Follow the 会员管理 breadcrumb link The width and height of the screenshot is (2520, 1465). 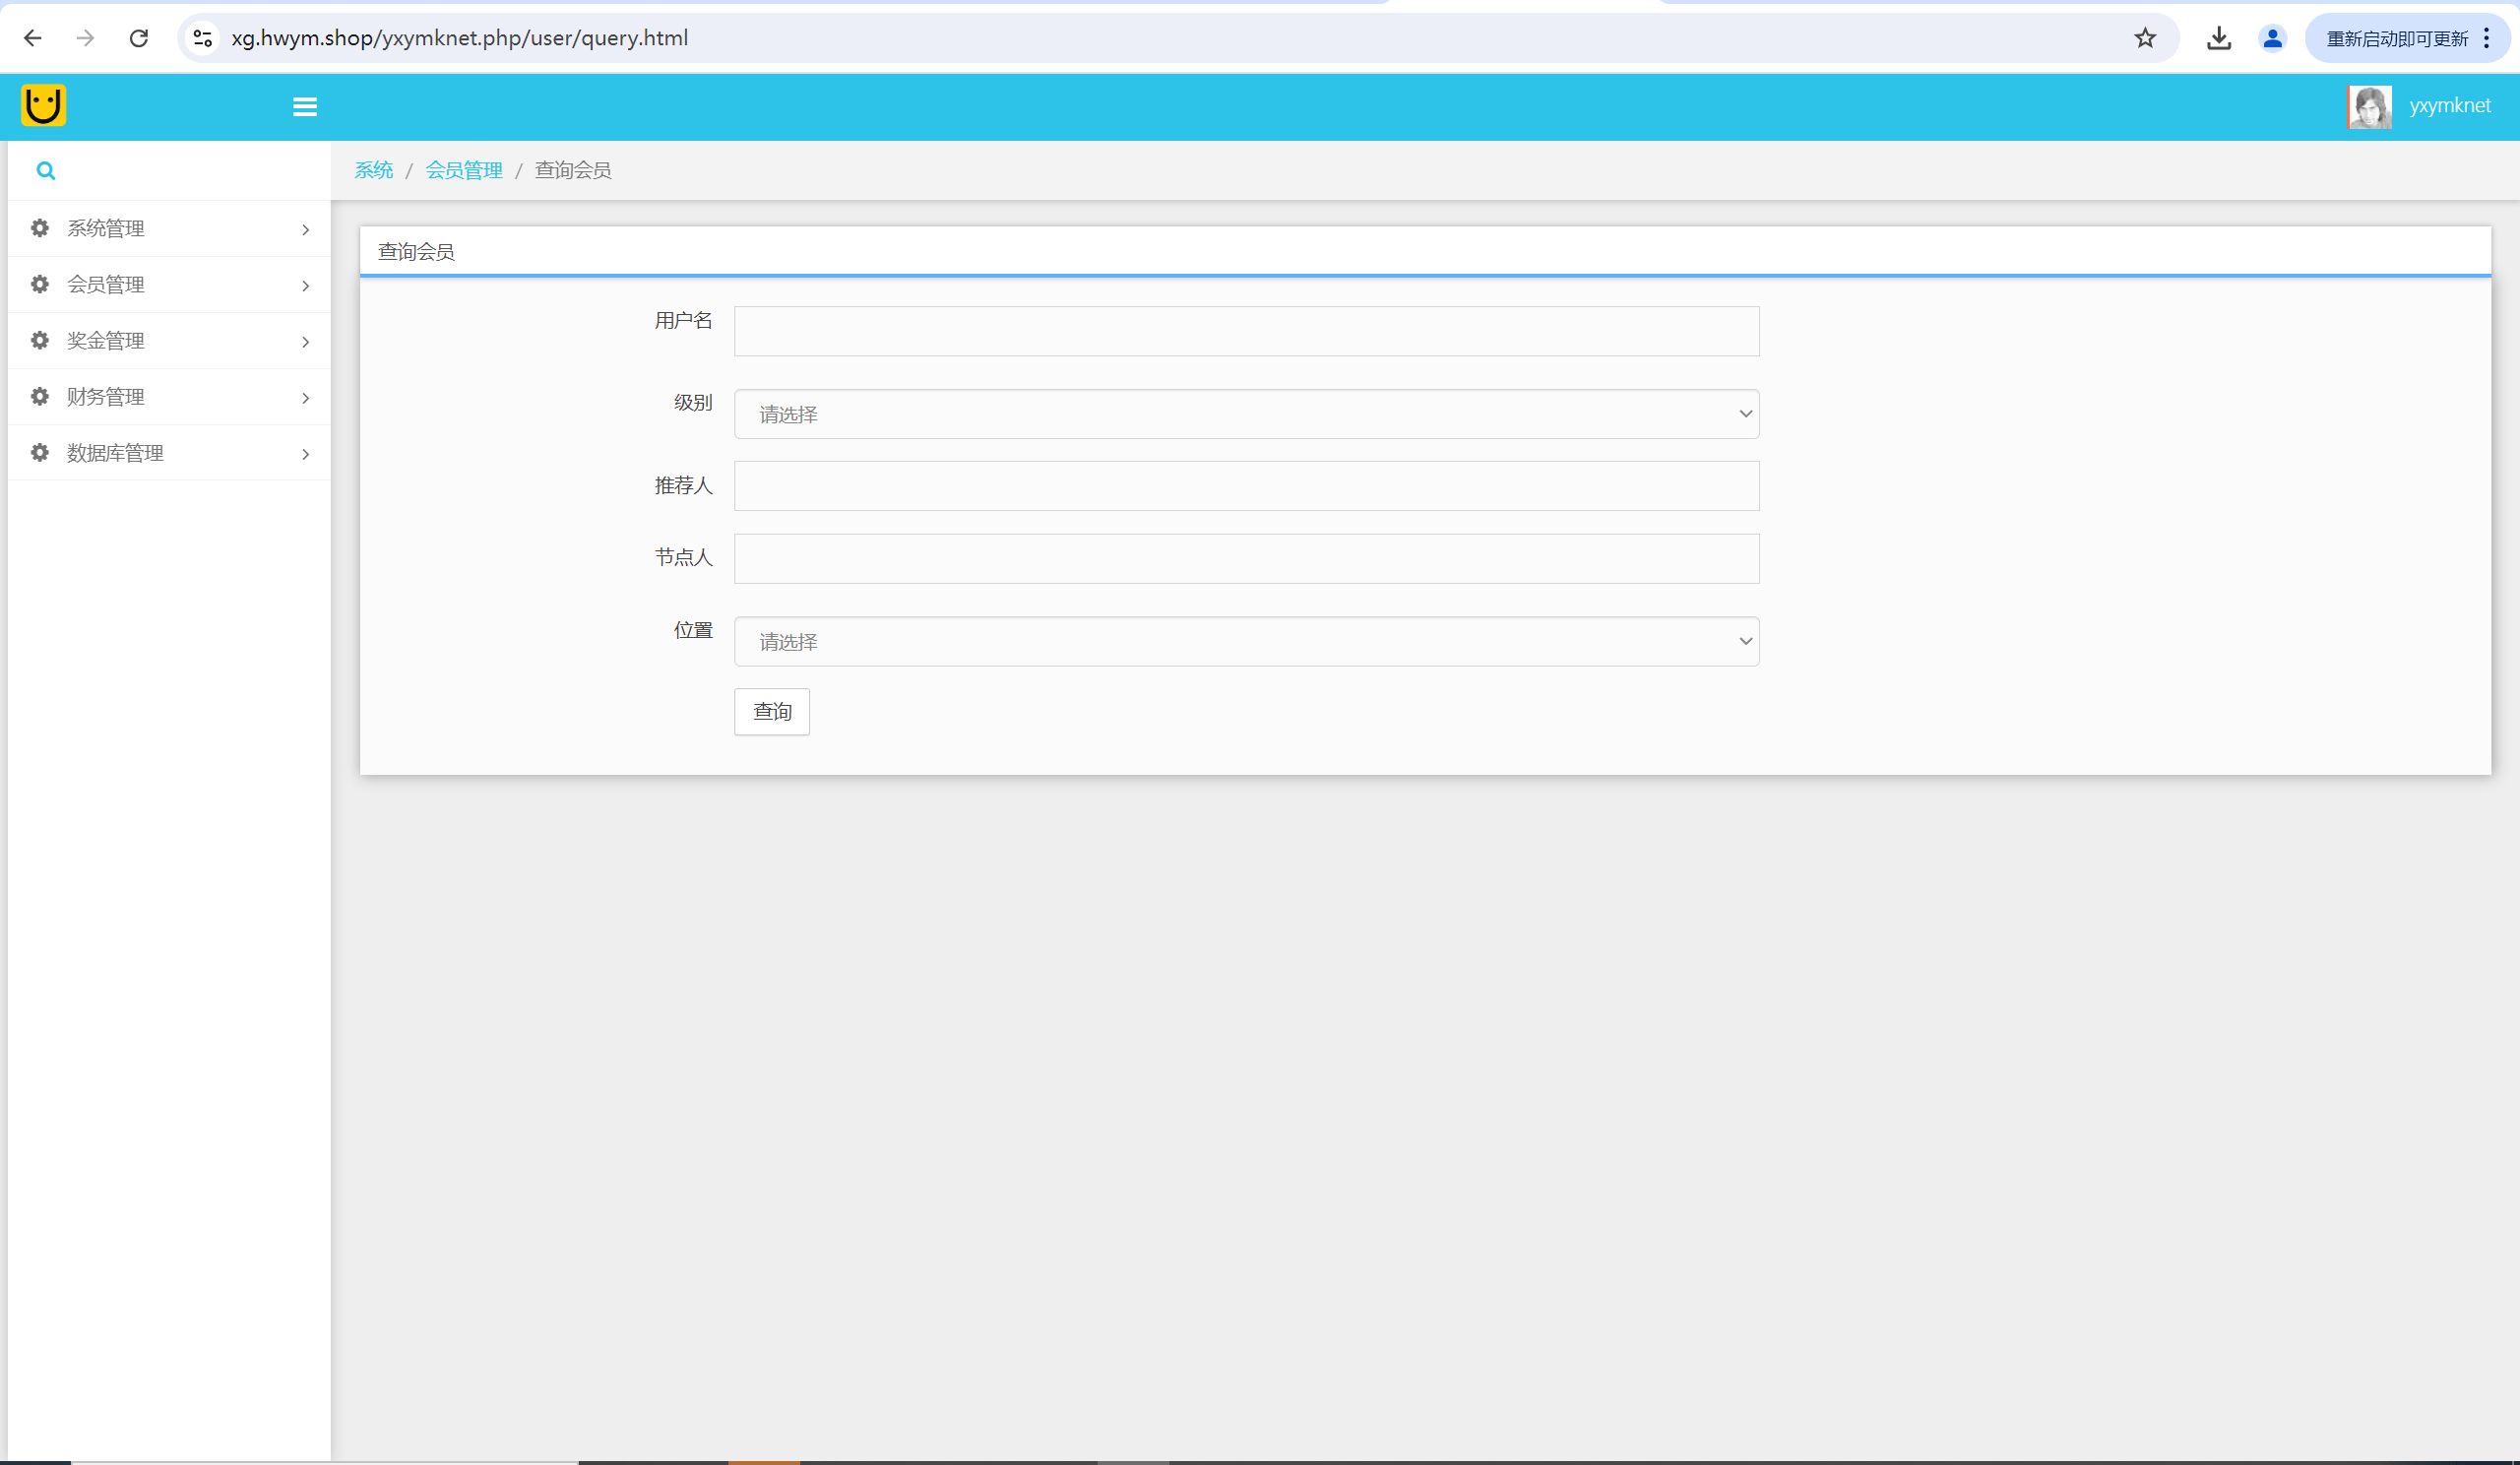tap(464, 171)
